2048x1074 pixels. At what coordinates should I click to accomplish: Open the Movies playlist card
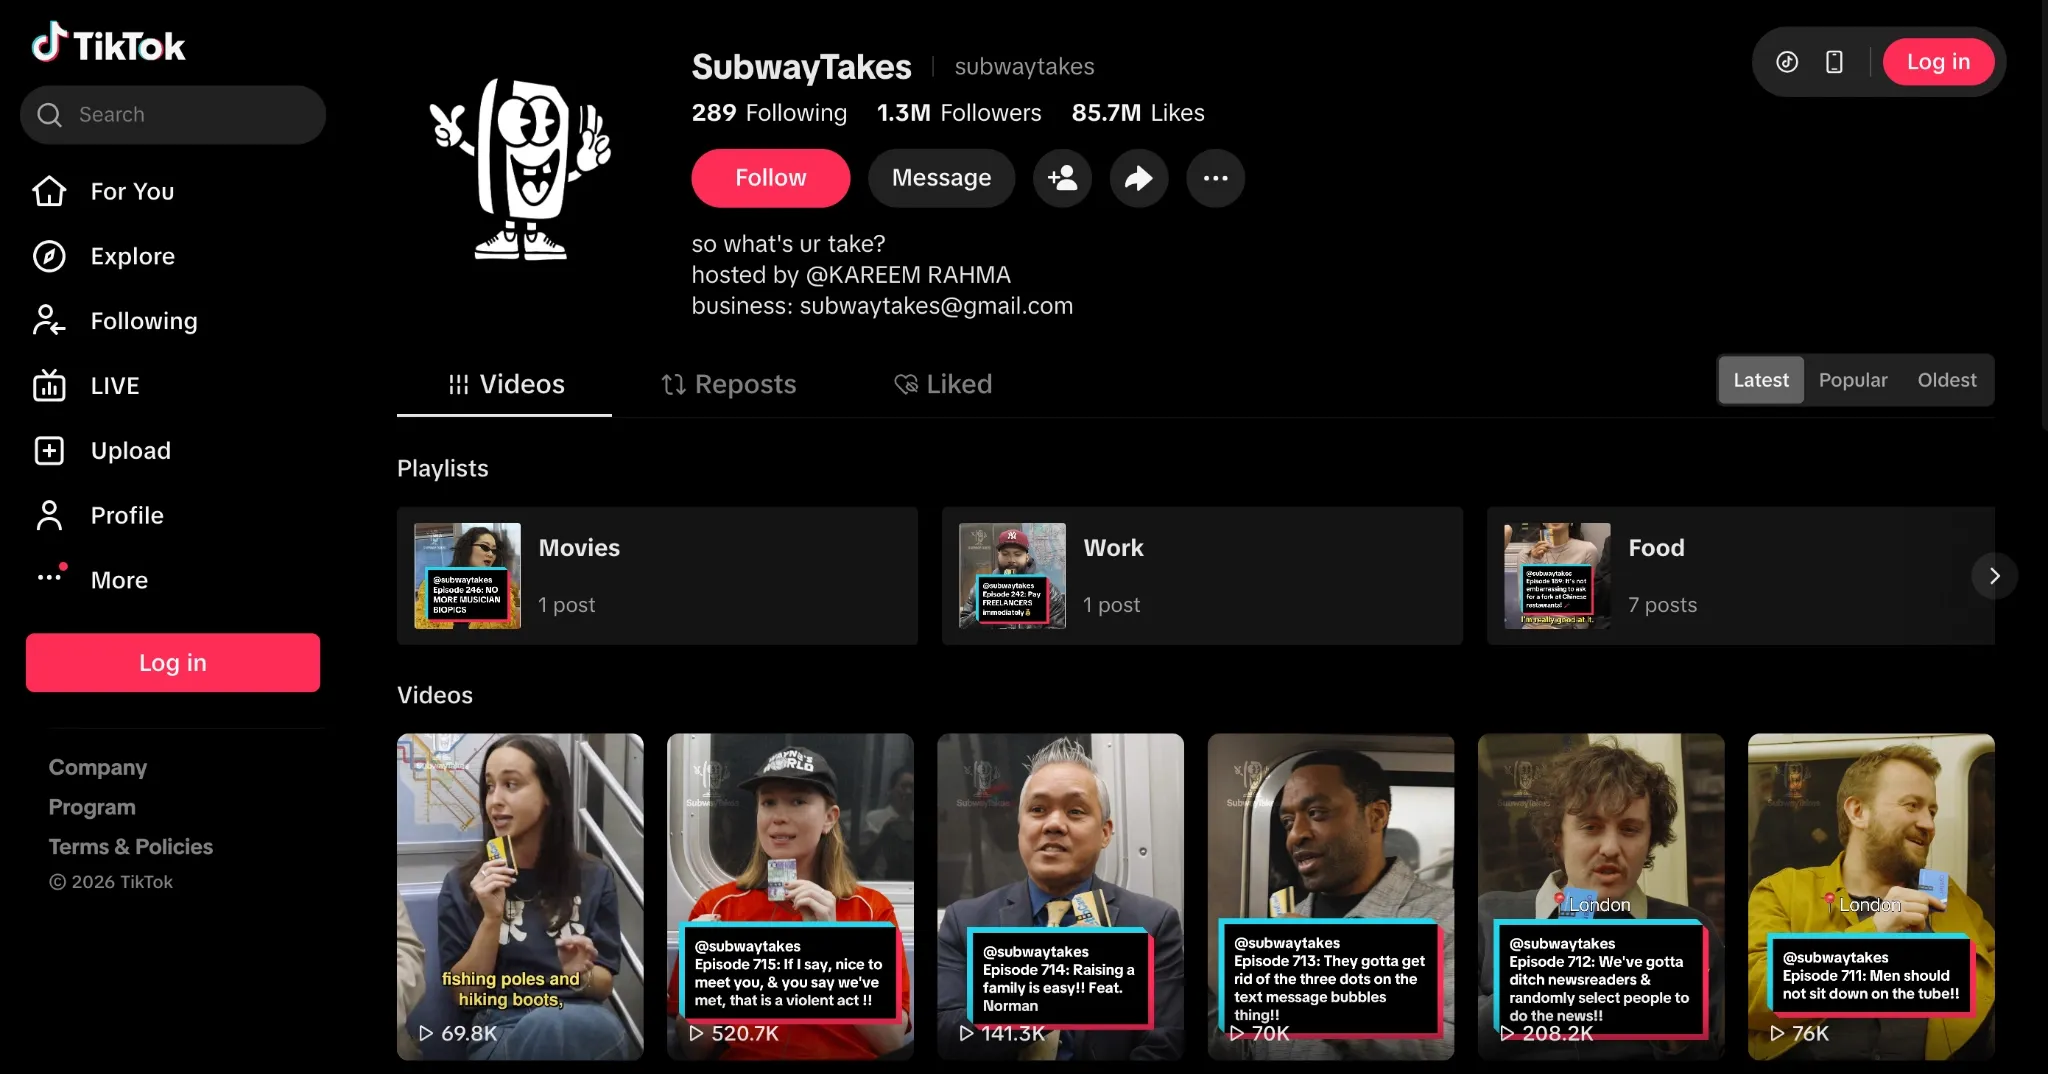point(657,576)
